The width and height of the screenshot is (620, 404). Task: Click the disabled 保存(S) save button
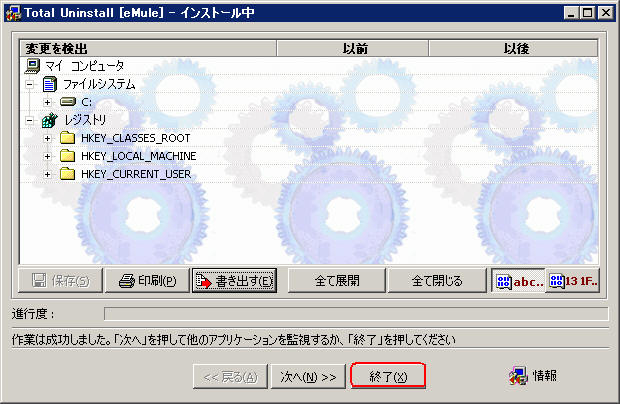pos(60,281)
